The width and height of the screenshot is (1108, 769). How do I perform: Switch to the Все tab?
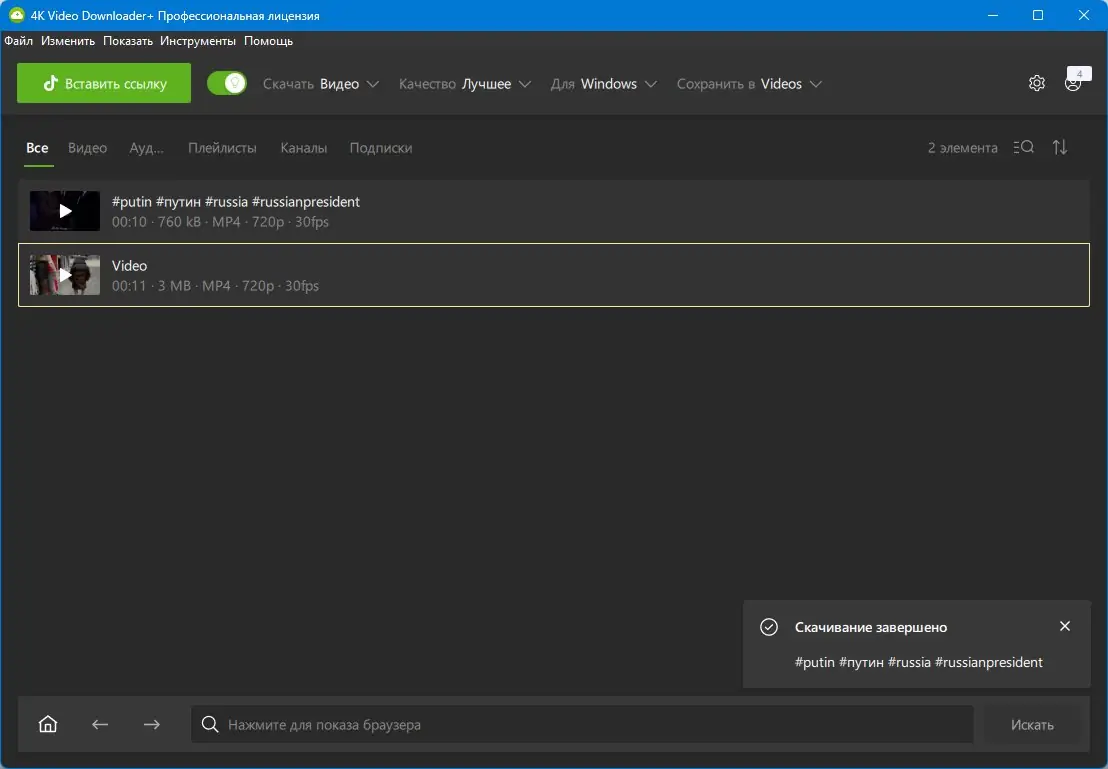[37, 148]
